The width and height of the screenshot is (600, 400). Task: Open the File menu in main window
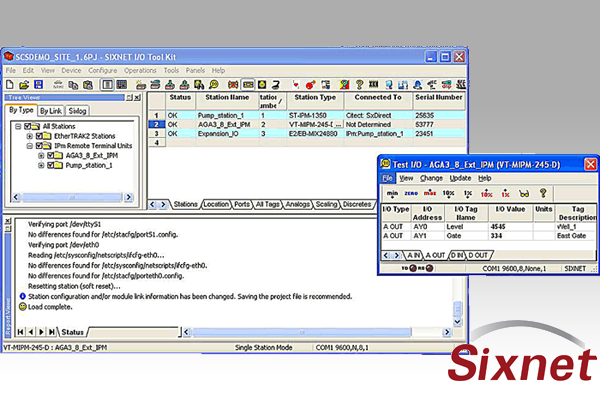pyautogui.click(x=11, y=70)
